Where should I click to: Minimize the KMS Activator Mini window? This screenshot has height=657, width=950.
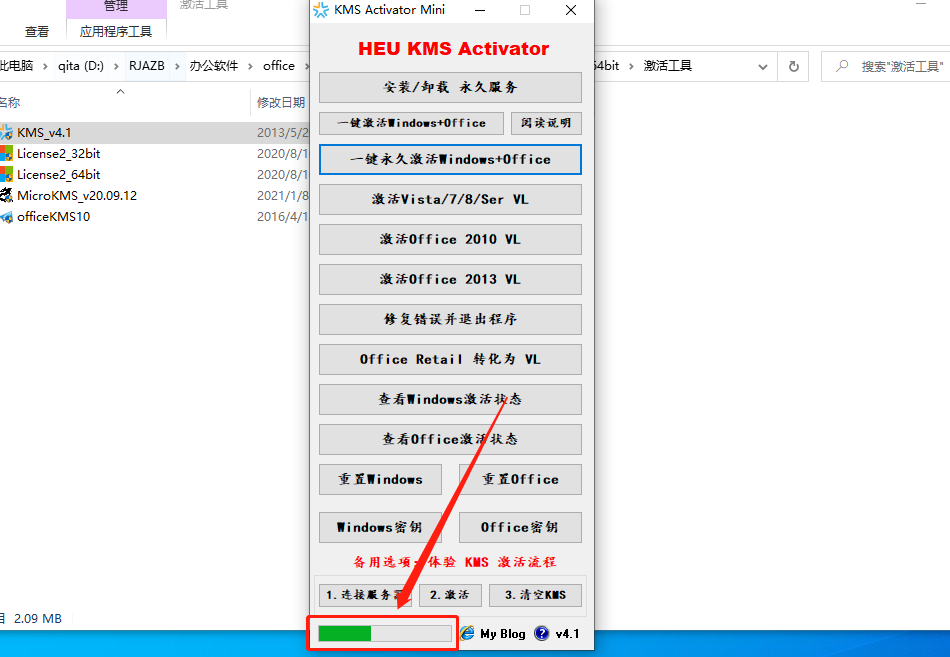click(x=480, y=10)
